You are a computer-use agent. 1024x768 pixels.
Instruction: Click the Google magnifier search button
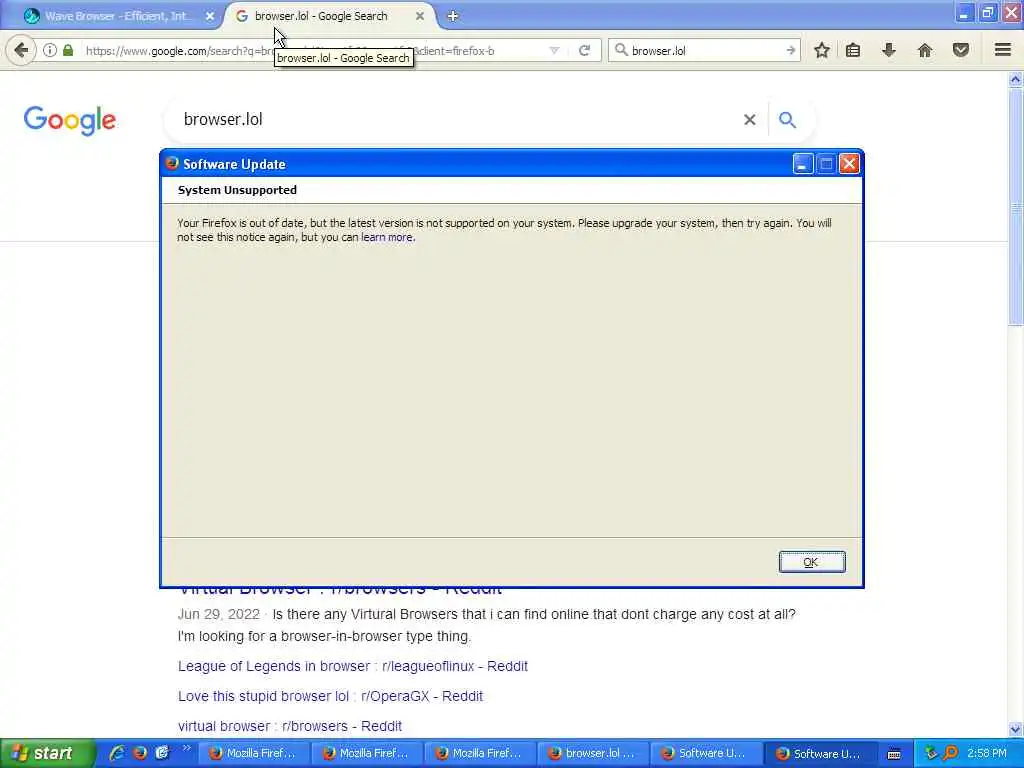[788, 120]
